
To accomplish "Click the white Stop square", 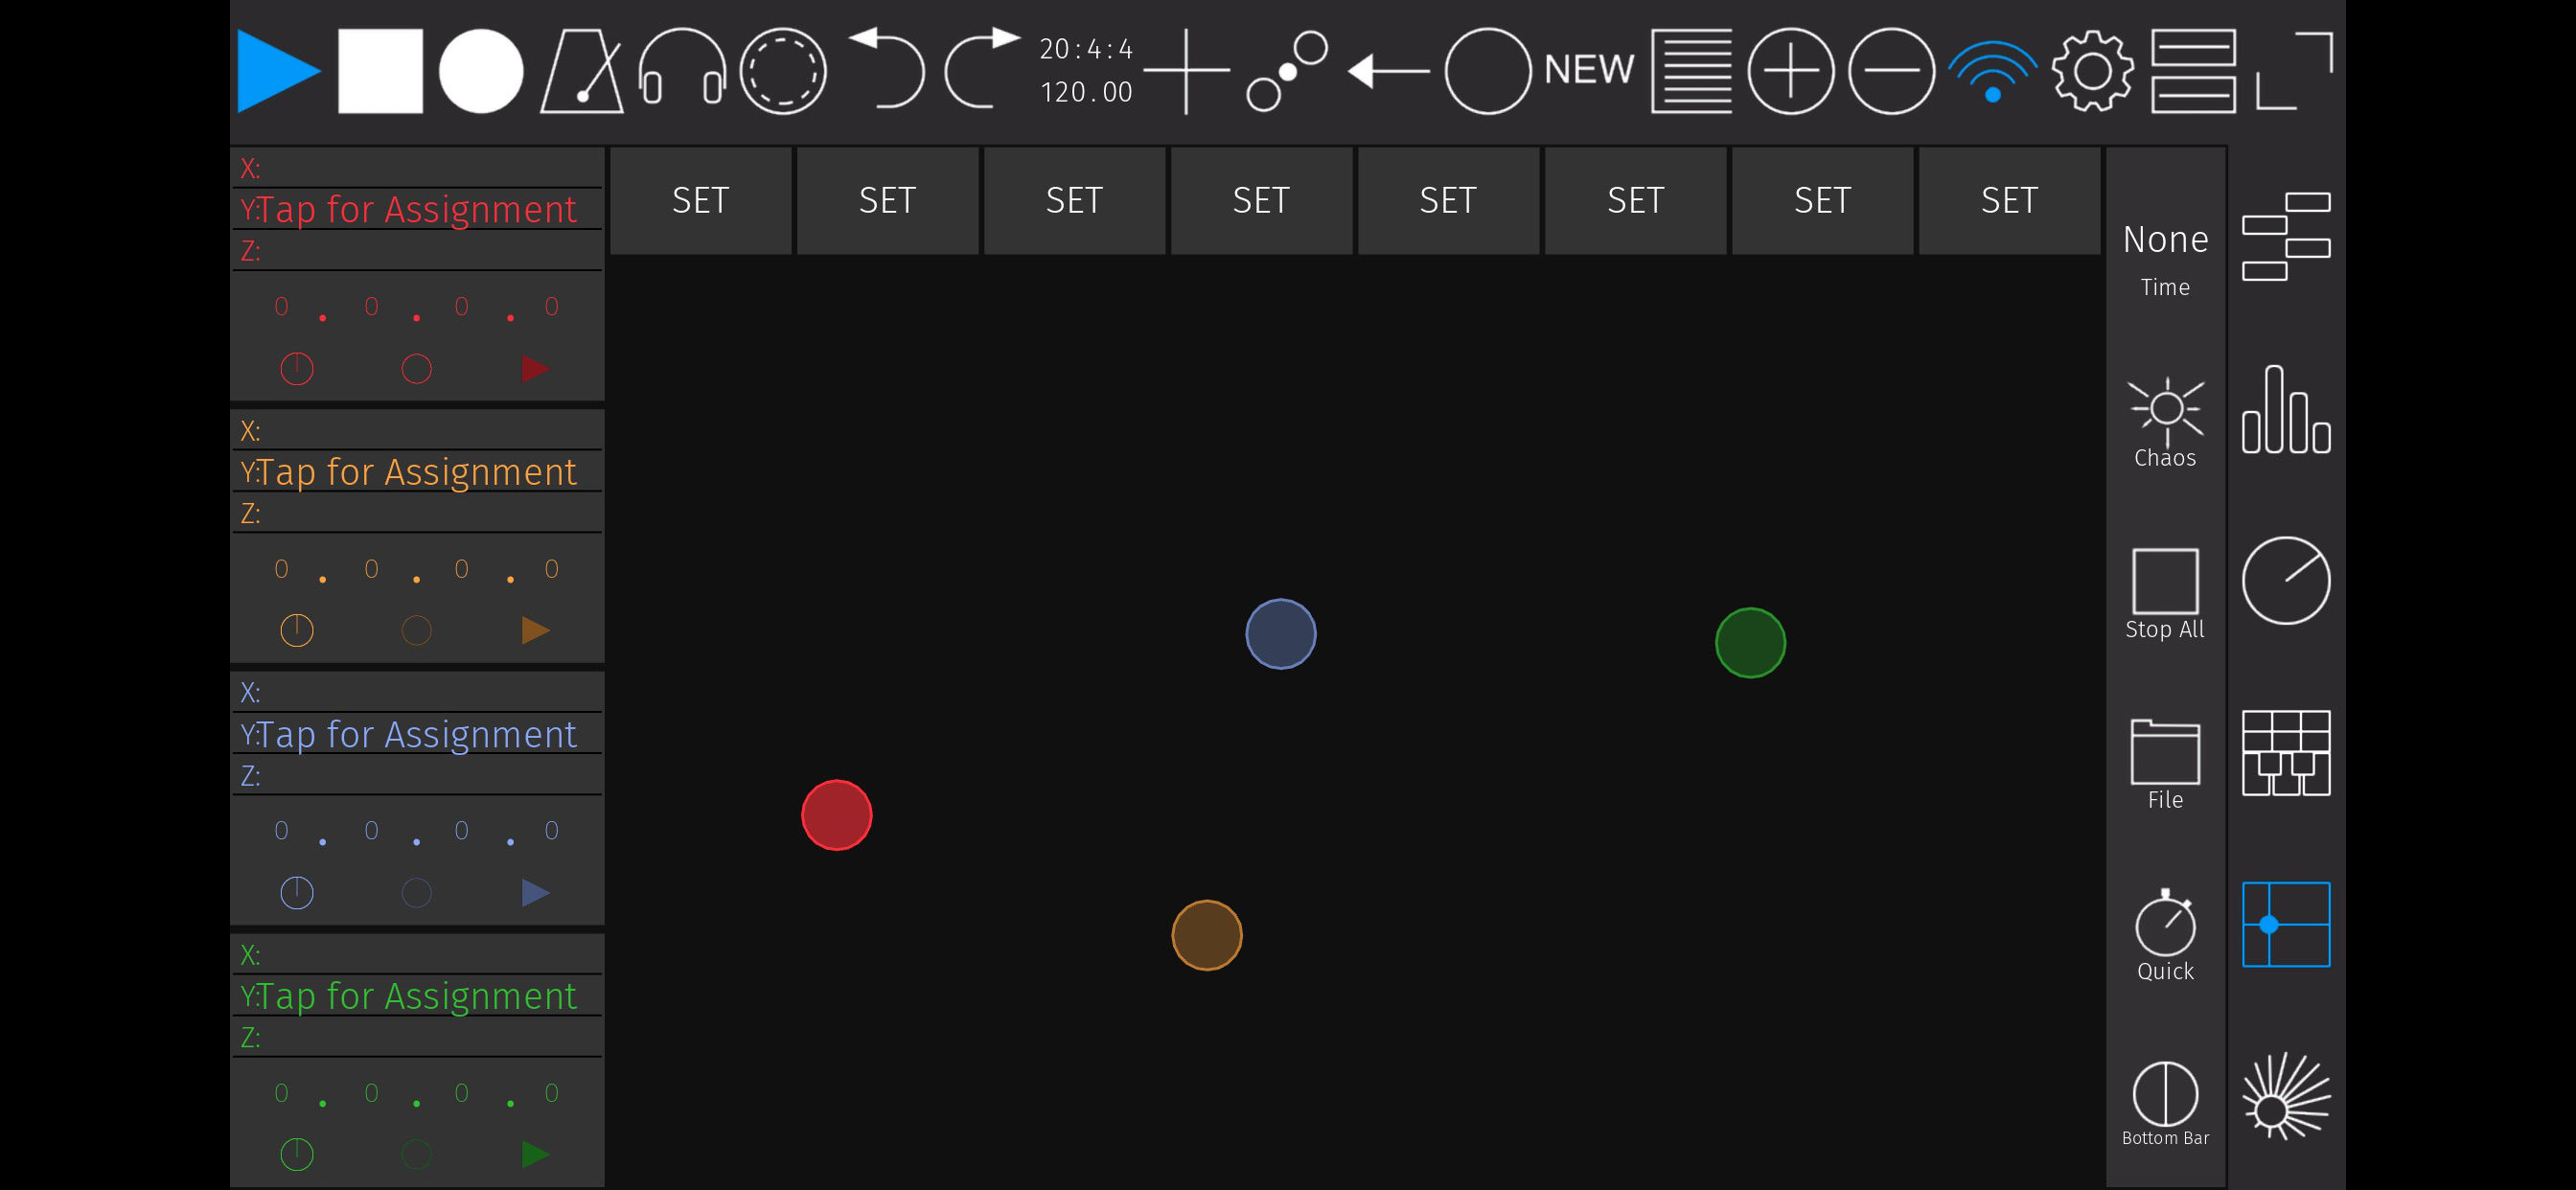I will 380,71.
